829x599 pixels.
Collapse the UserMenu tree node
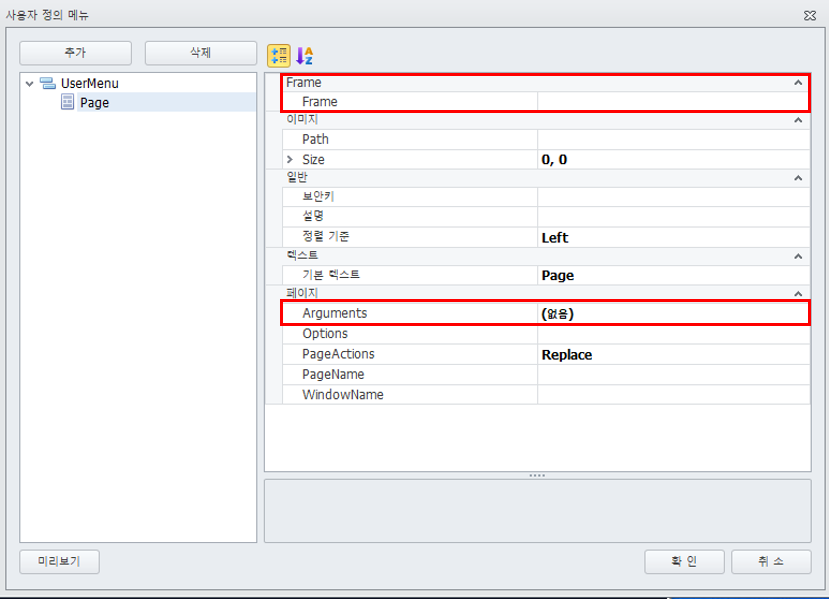[x=30, y=83]
